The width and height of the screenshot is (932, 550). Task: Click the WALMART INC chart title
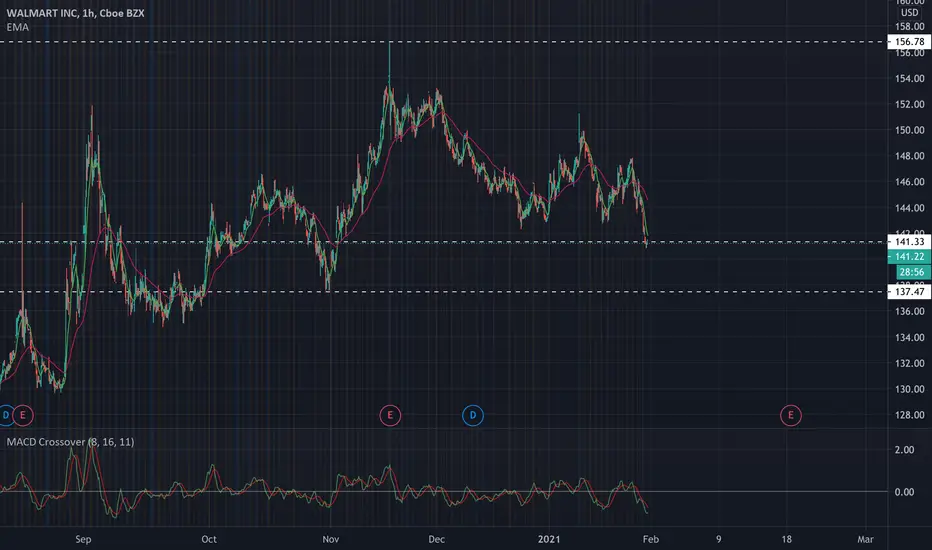click(75, 13)
